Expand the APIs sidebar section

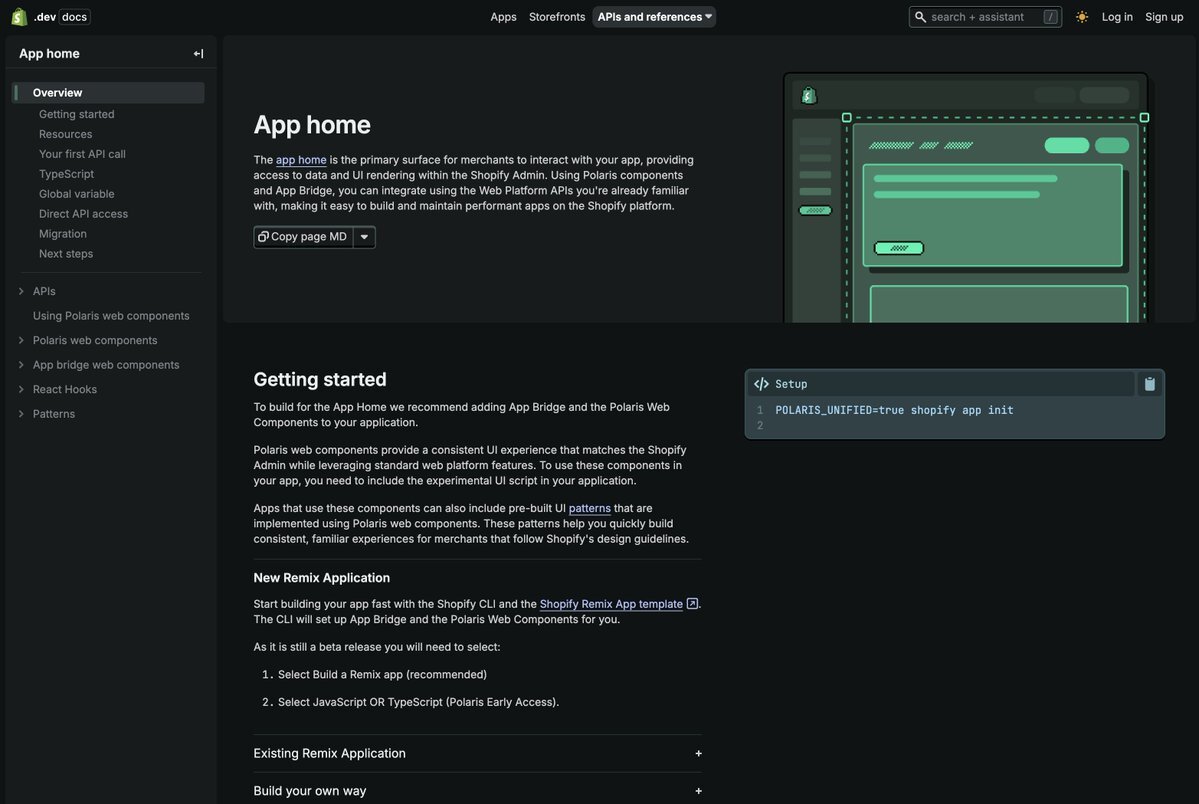click(x=21, y=291)
